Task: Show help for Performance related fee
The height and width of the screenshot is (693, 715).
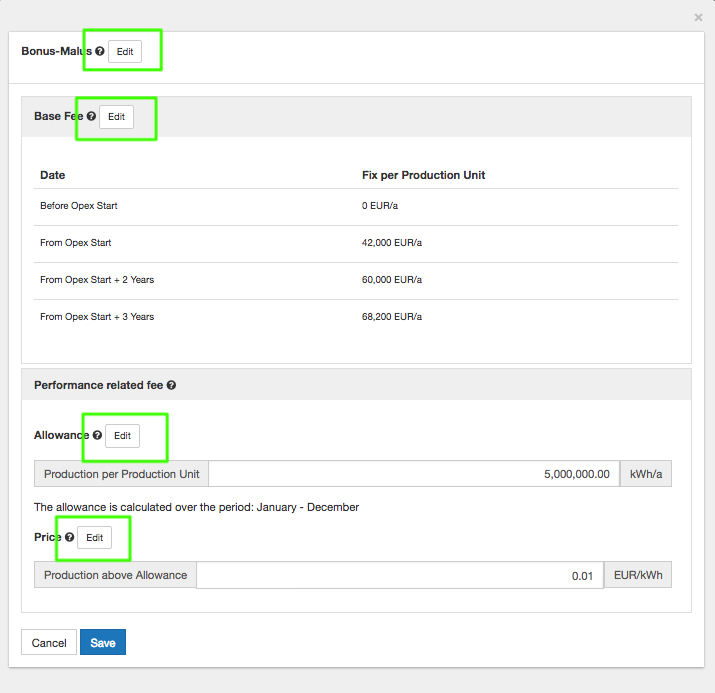Action: click(x=171, y=385)
